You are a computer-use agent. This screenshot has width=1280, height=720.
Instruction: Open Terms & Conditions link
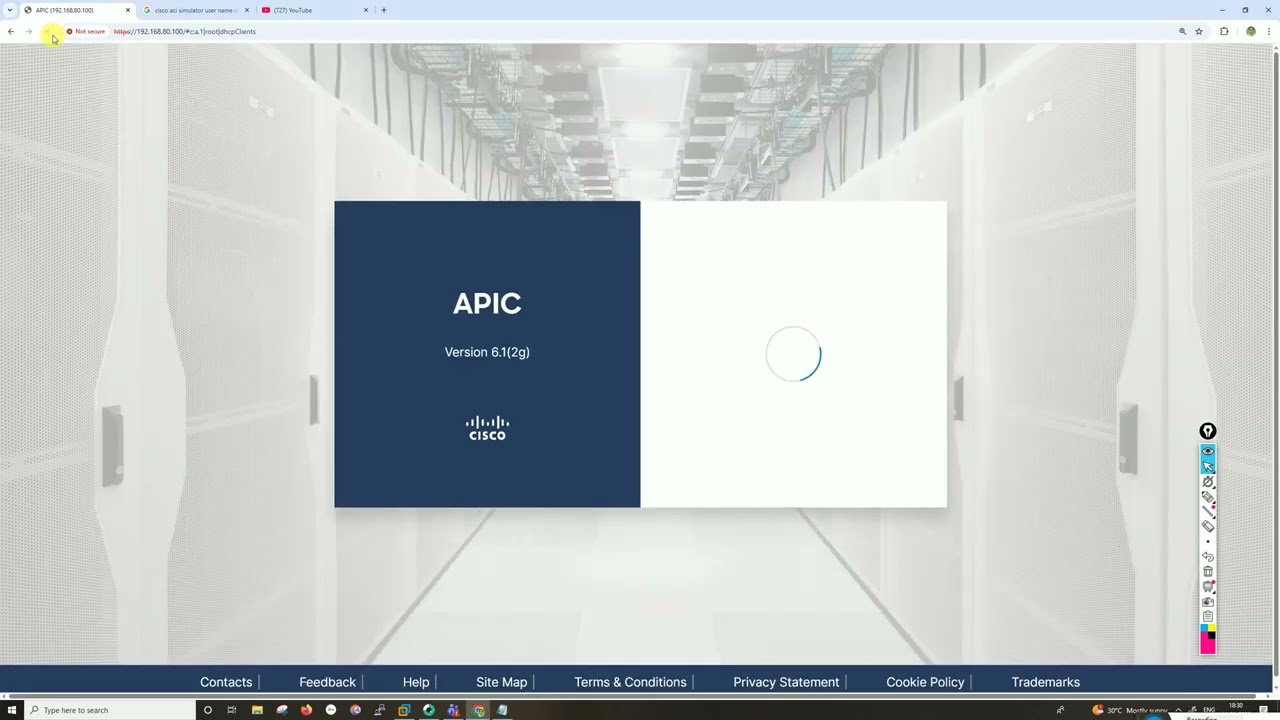(x=630, y=682)
